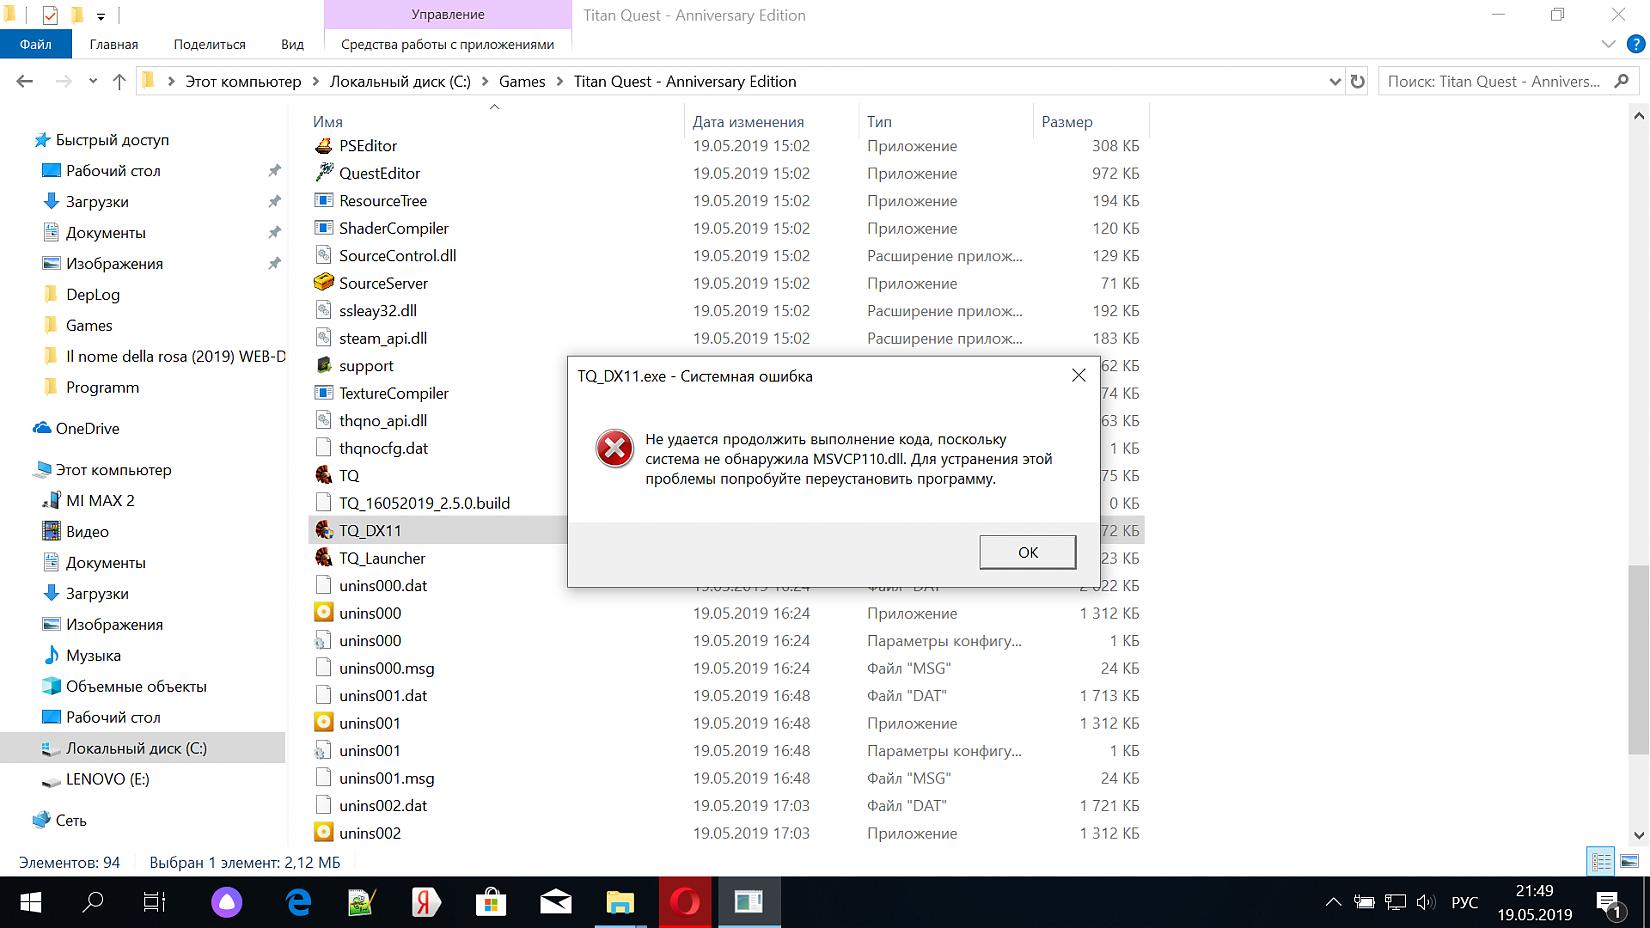
Task: Sort by Дата изменения column header
Action: (x=748, y=122)
